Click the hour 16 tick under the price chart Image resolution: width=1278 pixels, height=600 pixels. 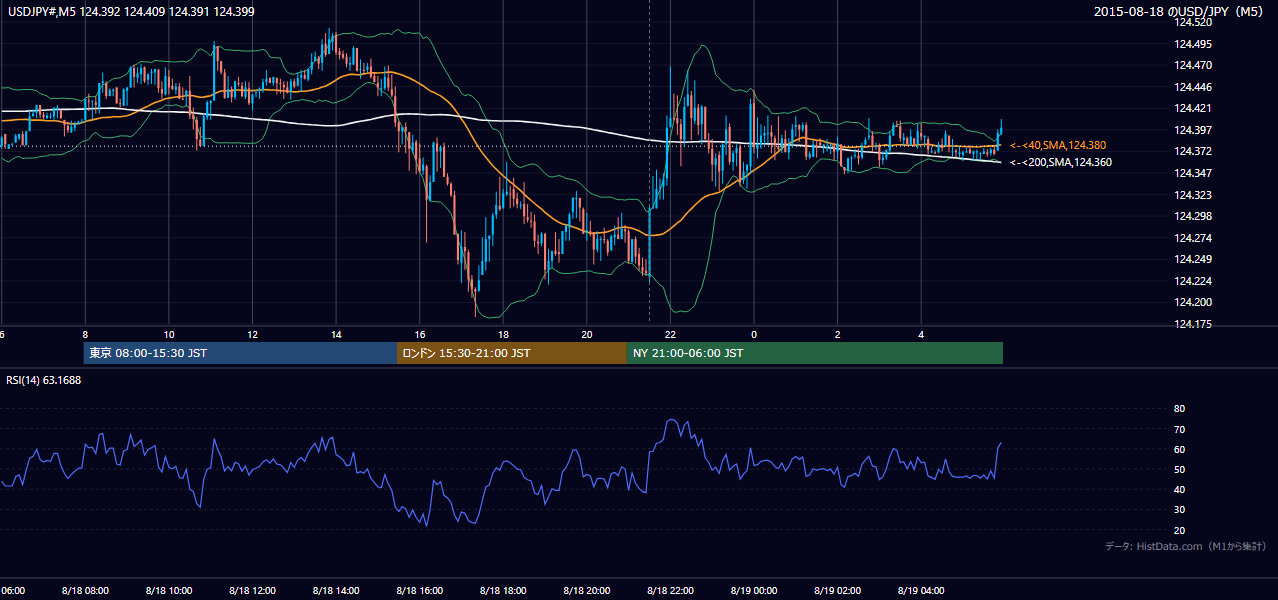[420, 334]
